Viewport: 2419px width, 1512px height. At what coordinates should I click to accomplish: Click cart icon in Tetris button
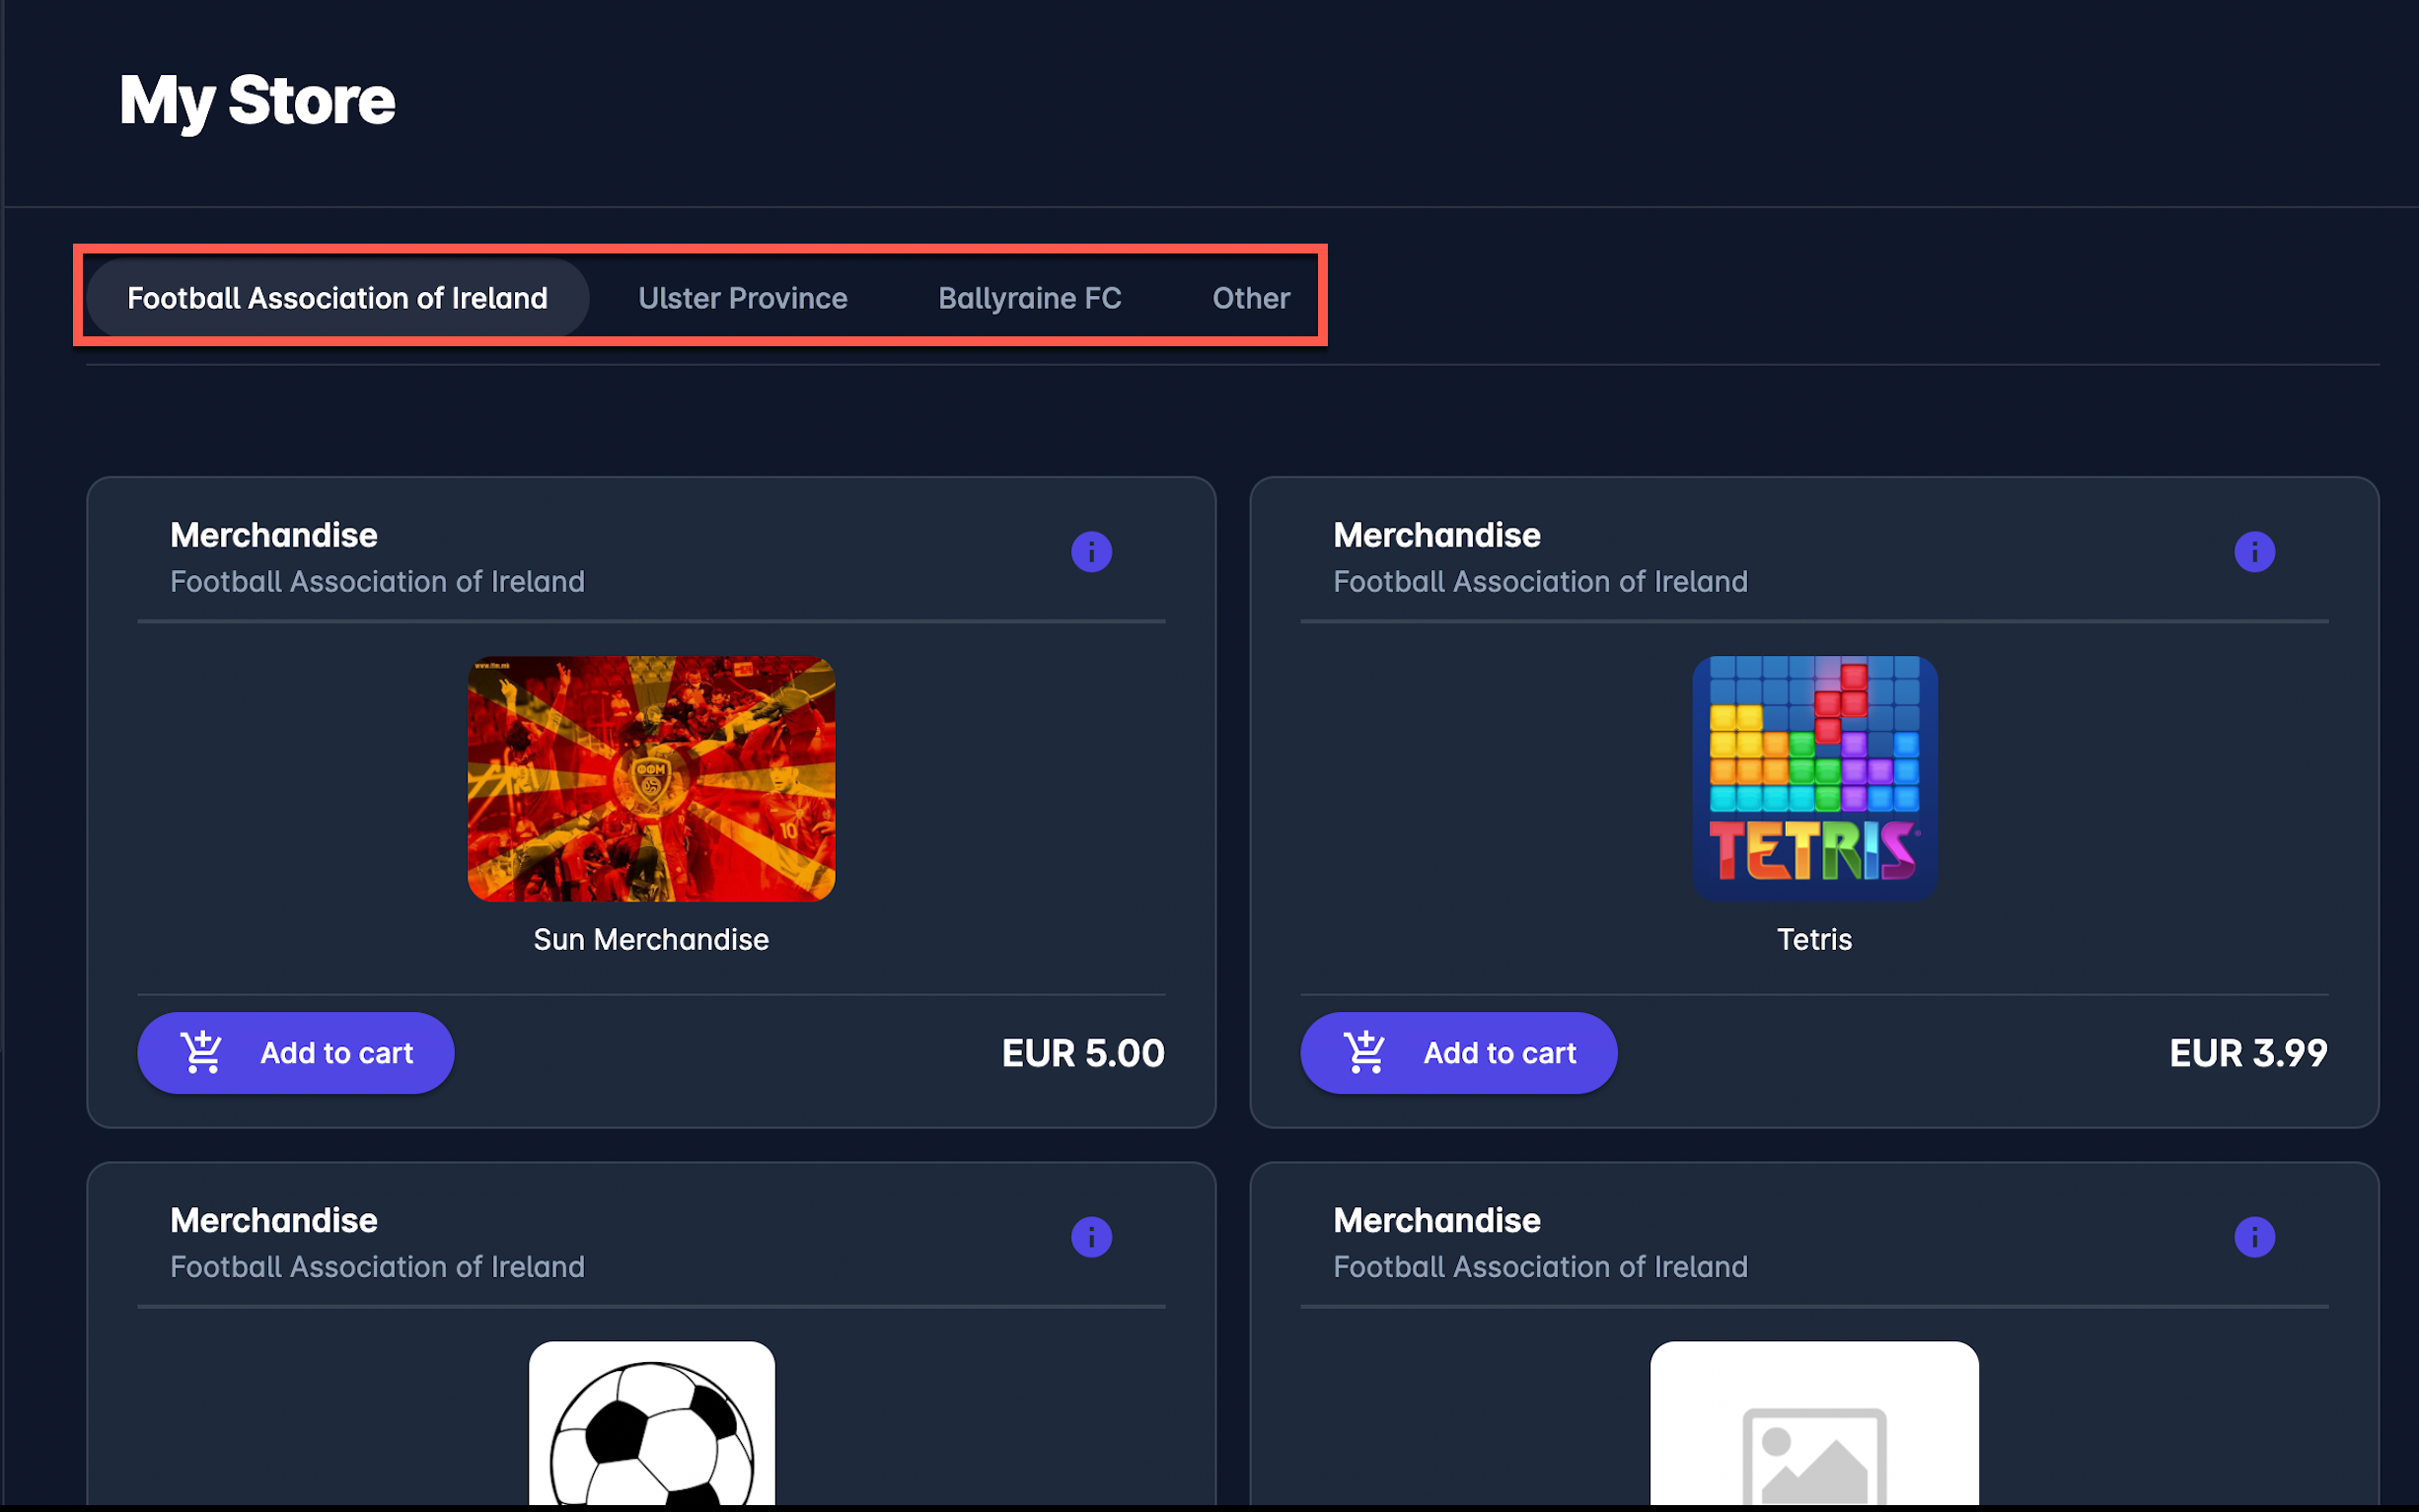[x=1365, y=1052]
